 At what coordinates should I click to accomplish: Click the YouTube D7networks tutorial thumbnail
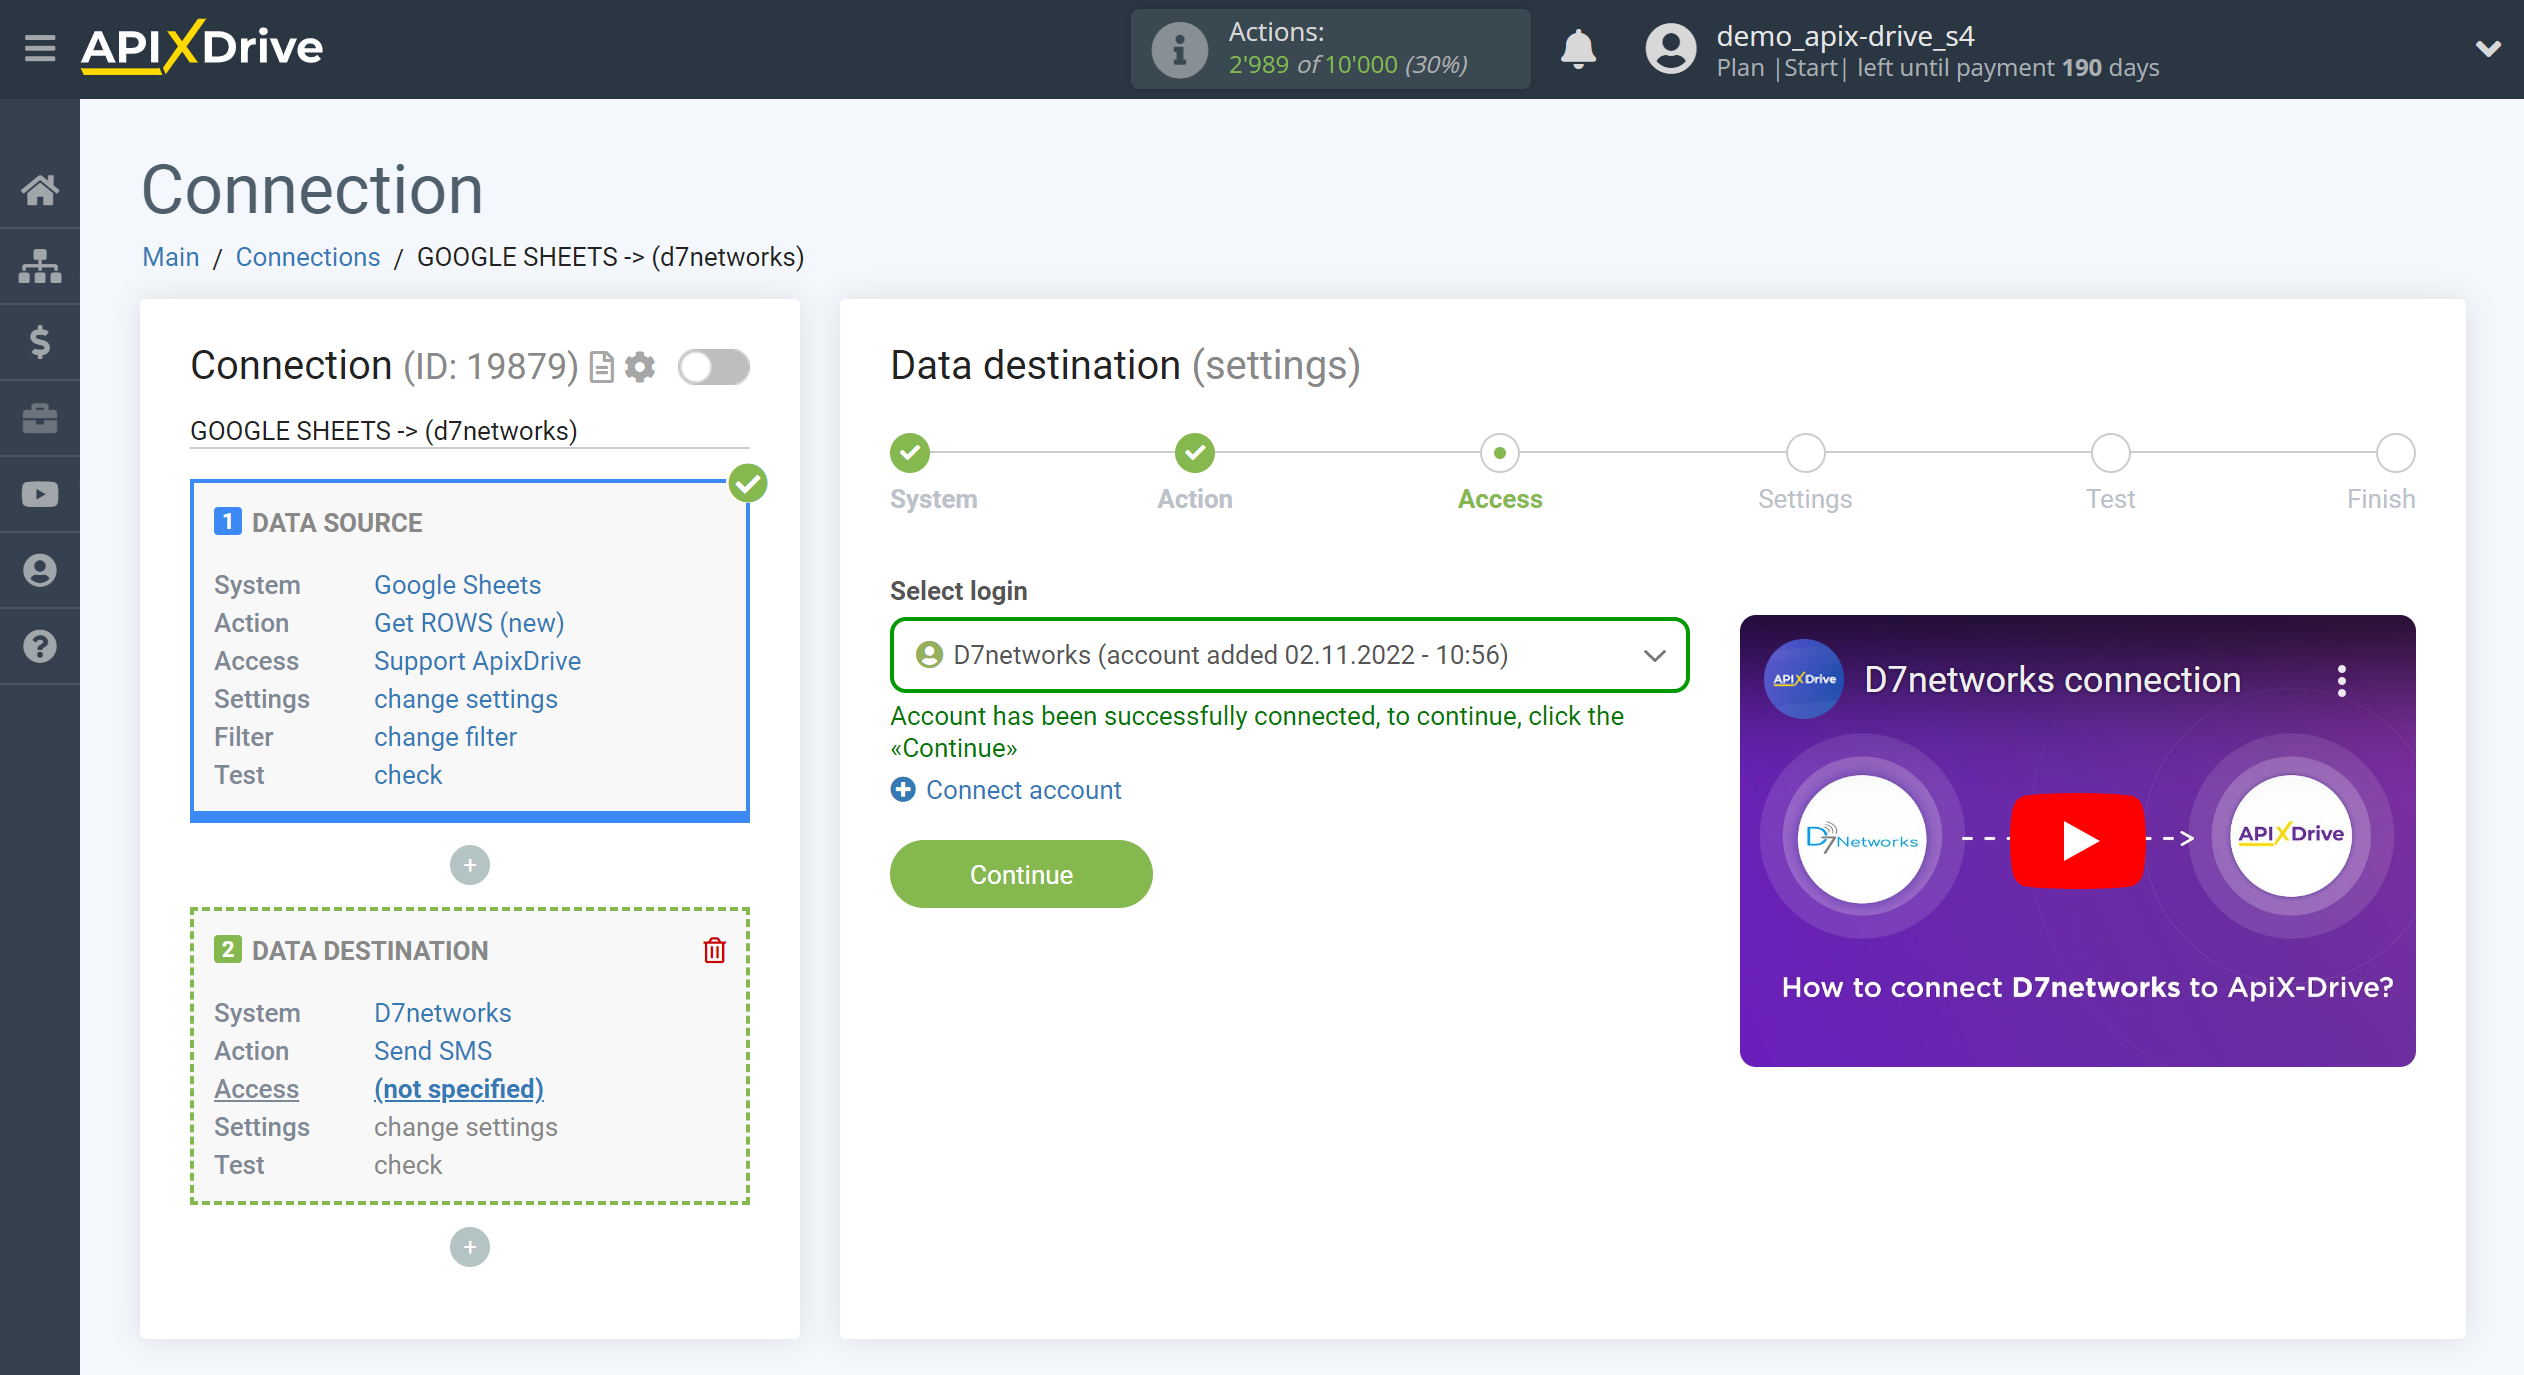(2079, 837)
